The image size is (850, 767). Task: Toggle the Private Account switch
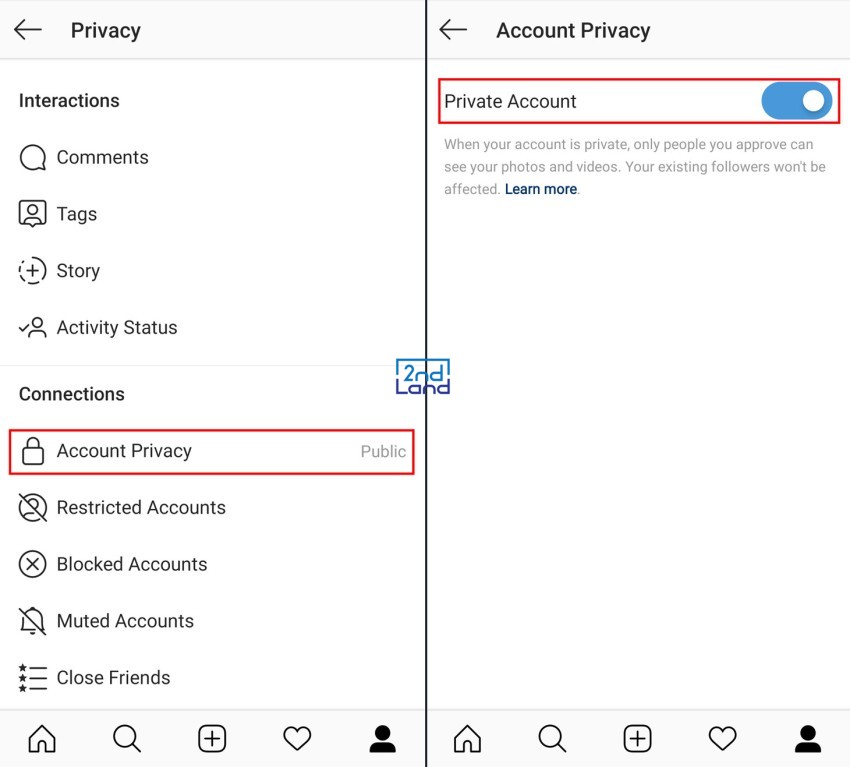[x=796, y=101]
